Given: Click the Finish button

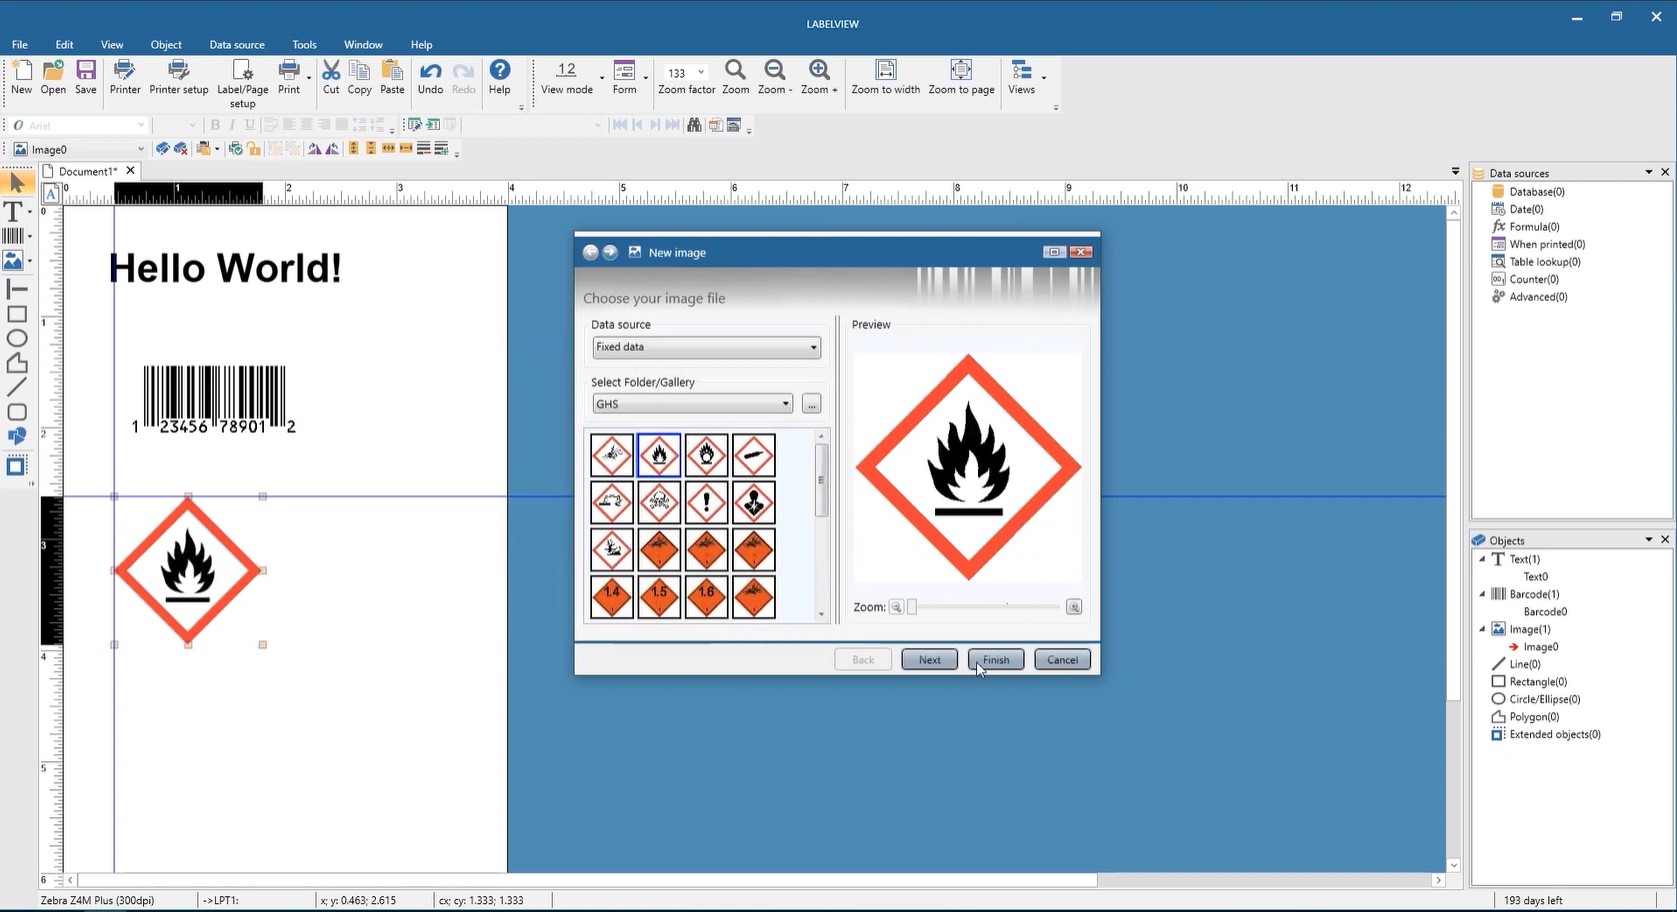Looking at the screenshot, I should coord(995,659).
